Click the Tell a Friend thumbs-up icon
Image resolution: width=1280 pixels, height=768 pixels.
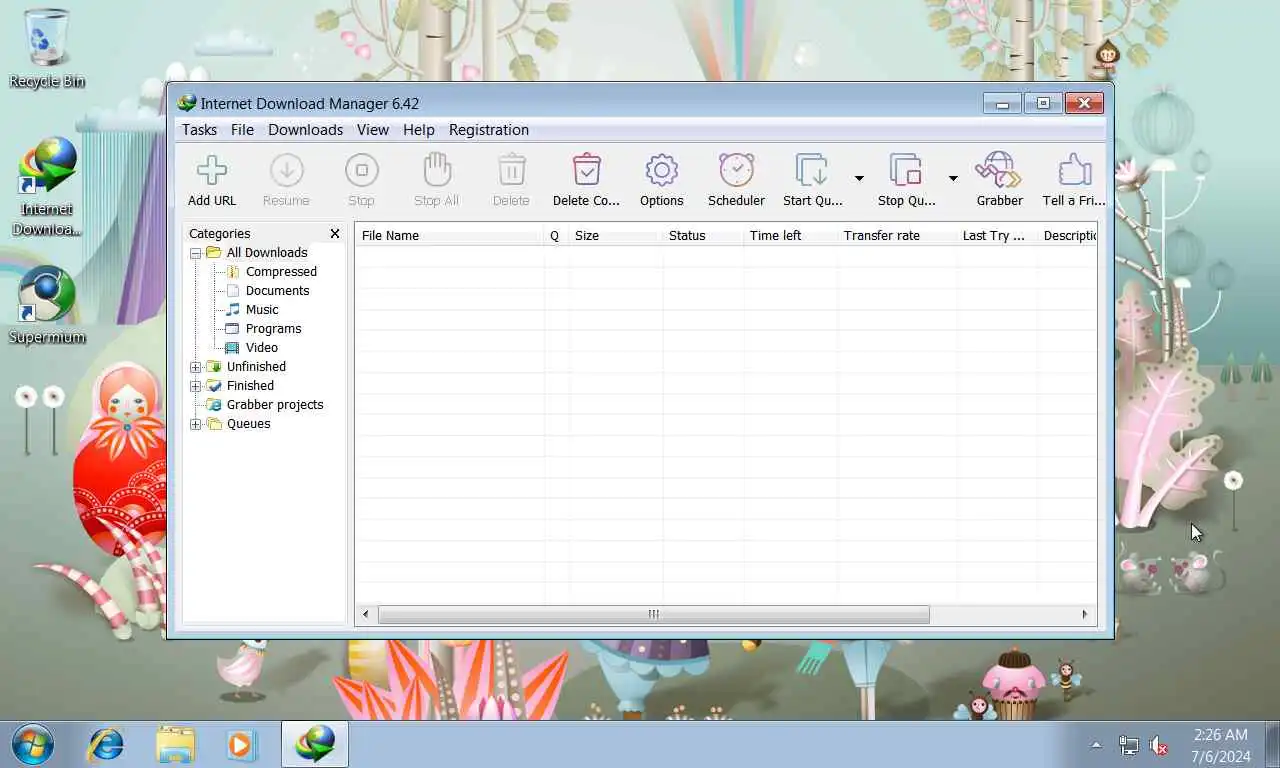tap(1074, 171)
